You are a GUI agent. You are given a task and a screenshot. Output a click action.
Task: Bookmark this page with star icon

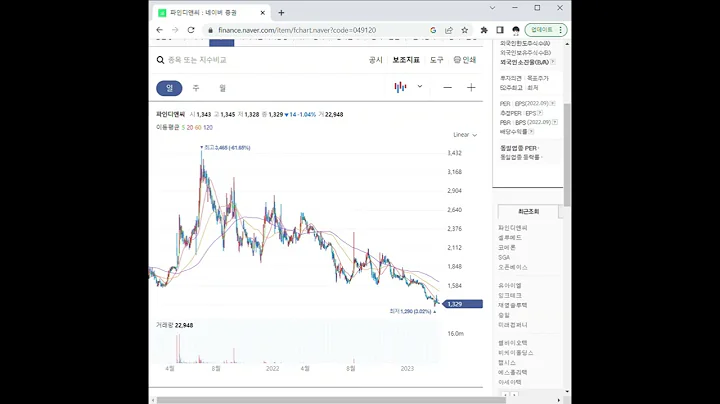click(465, 30)
